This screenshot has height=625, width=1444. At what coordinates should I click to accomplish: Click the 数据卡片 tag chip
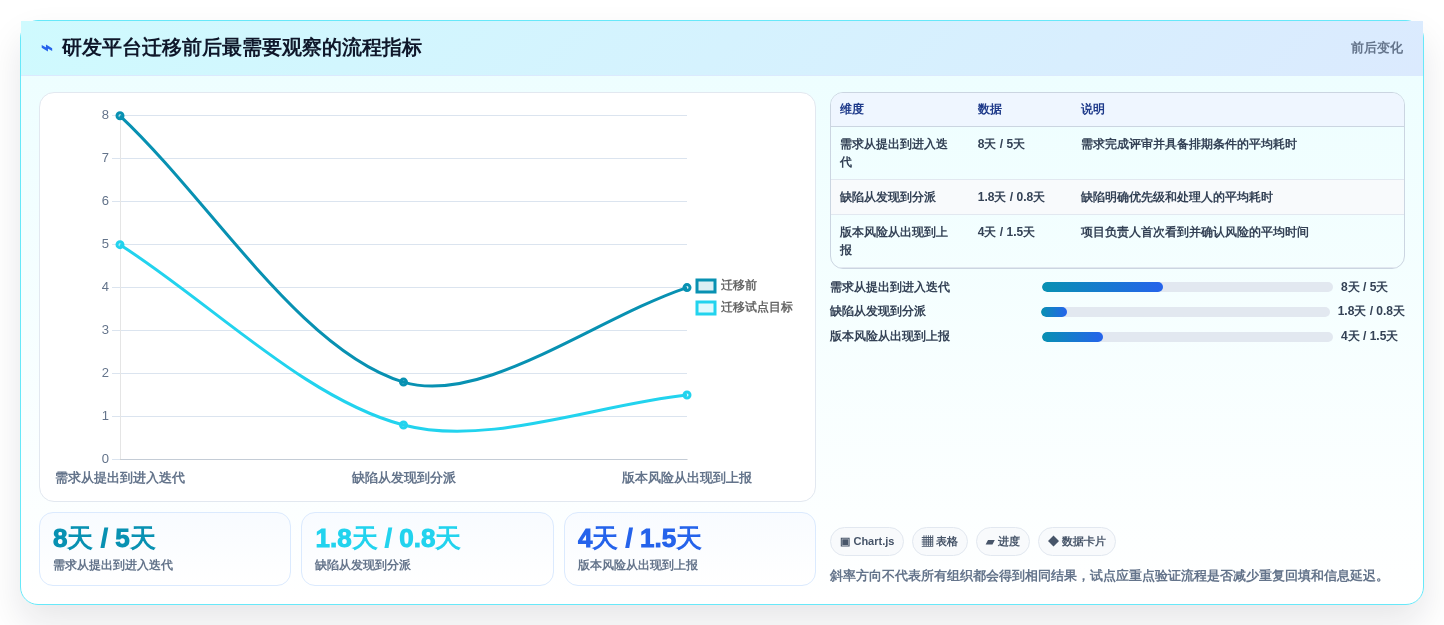point(1077,542)
